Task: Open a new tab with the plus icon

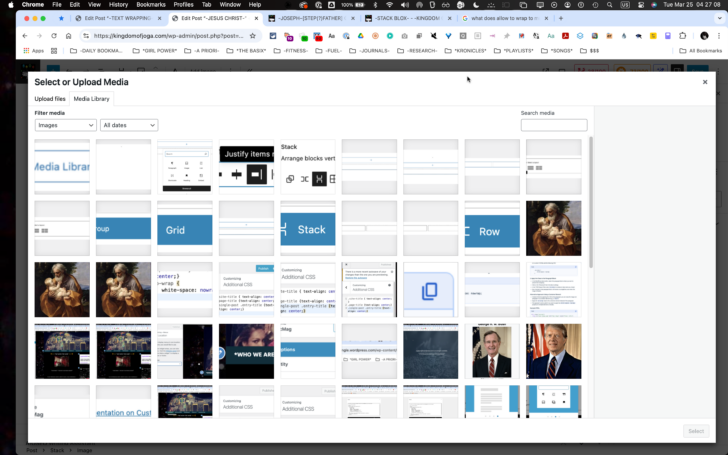Action: pos(560,18)
